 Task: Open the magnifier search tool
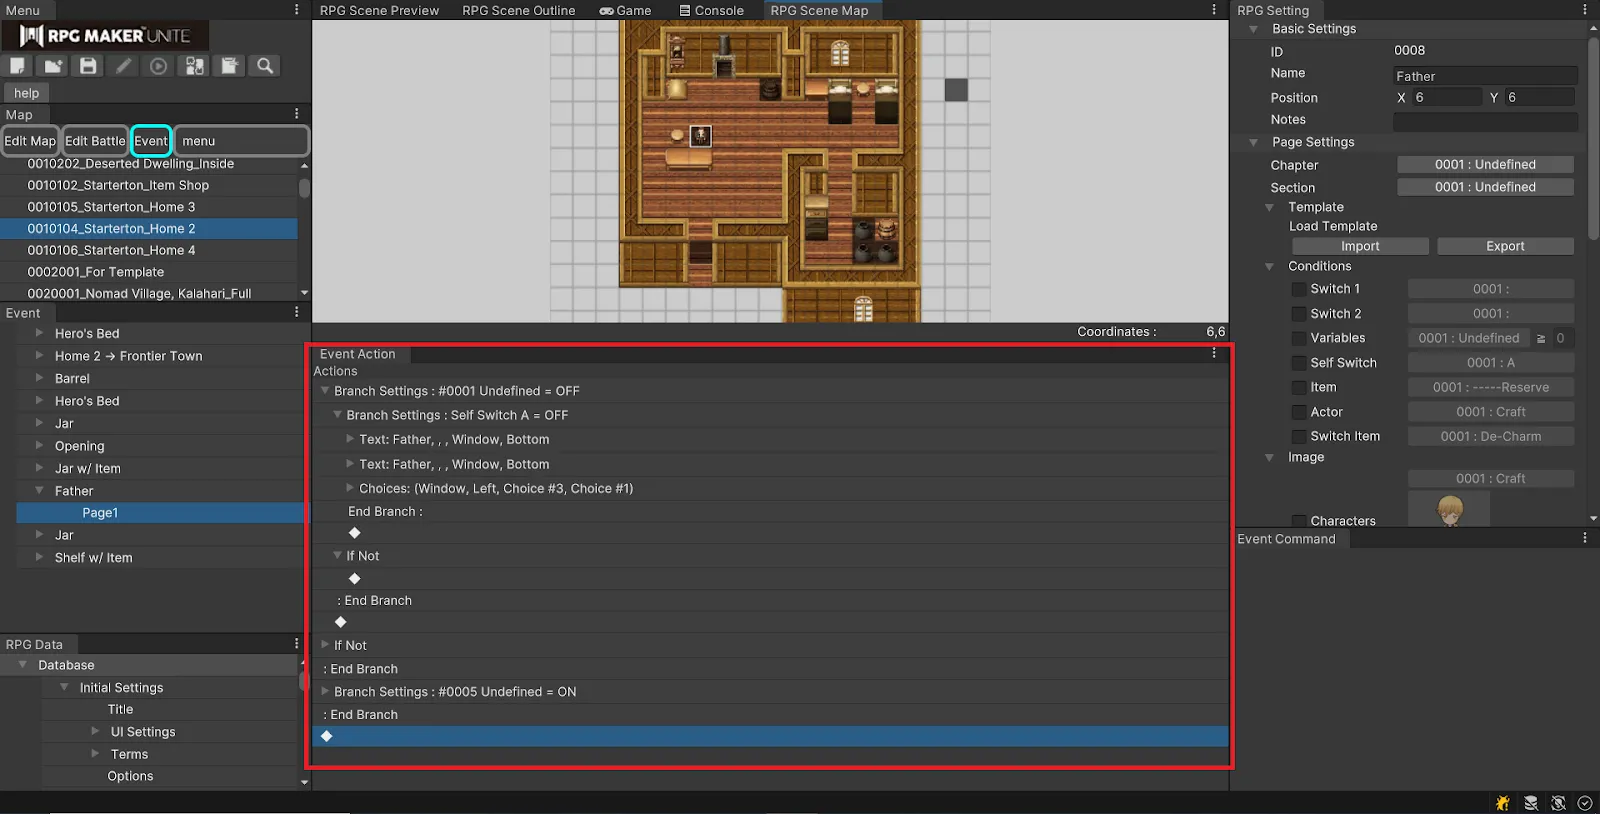(265, 66)
